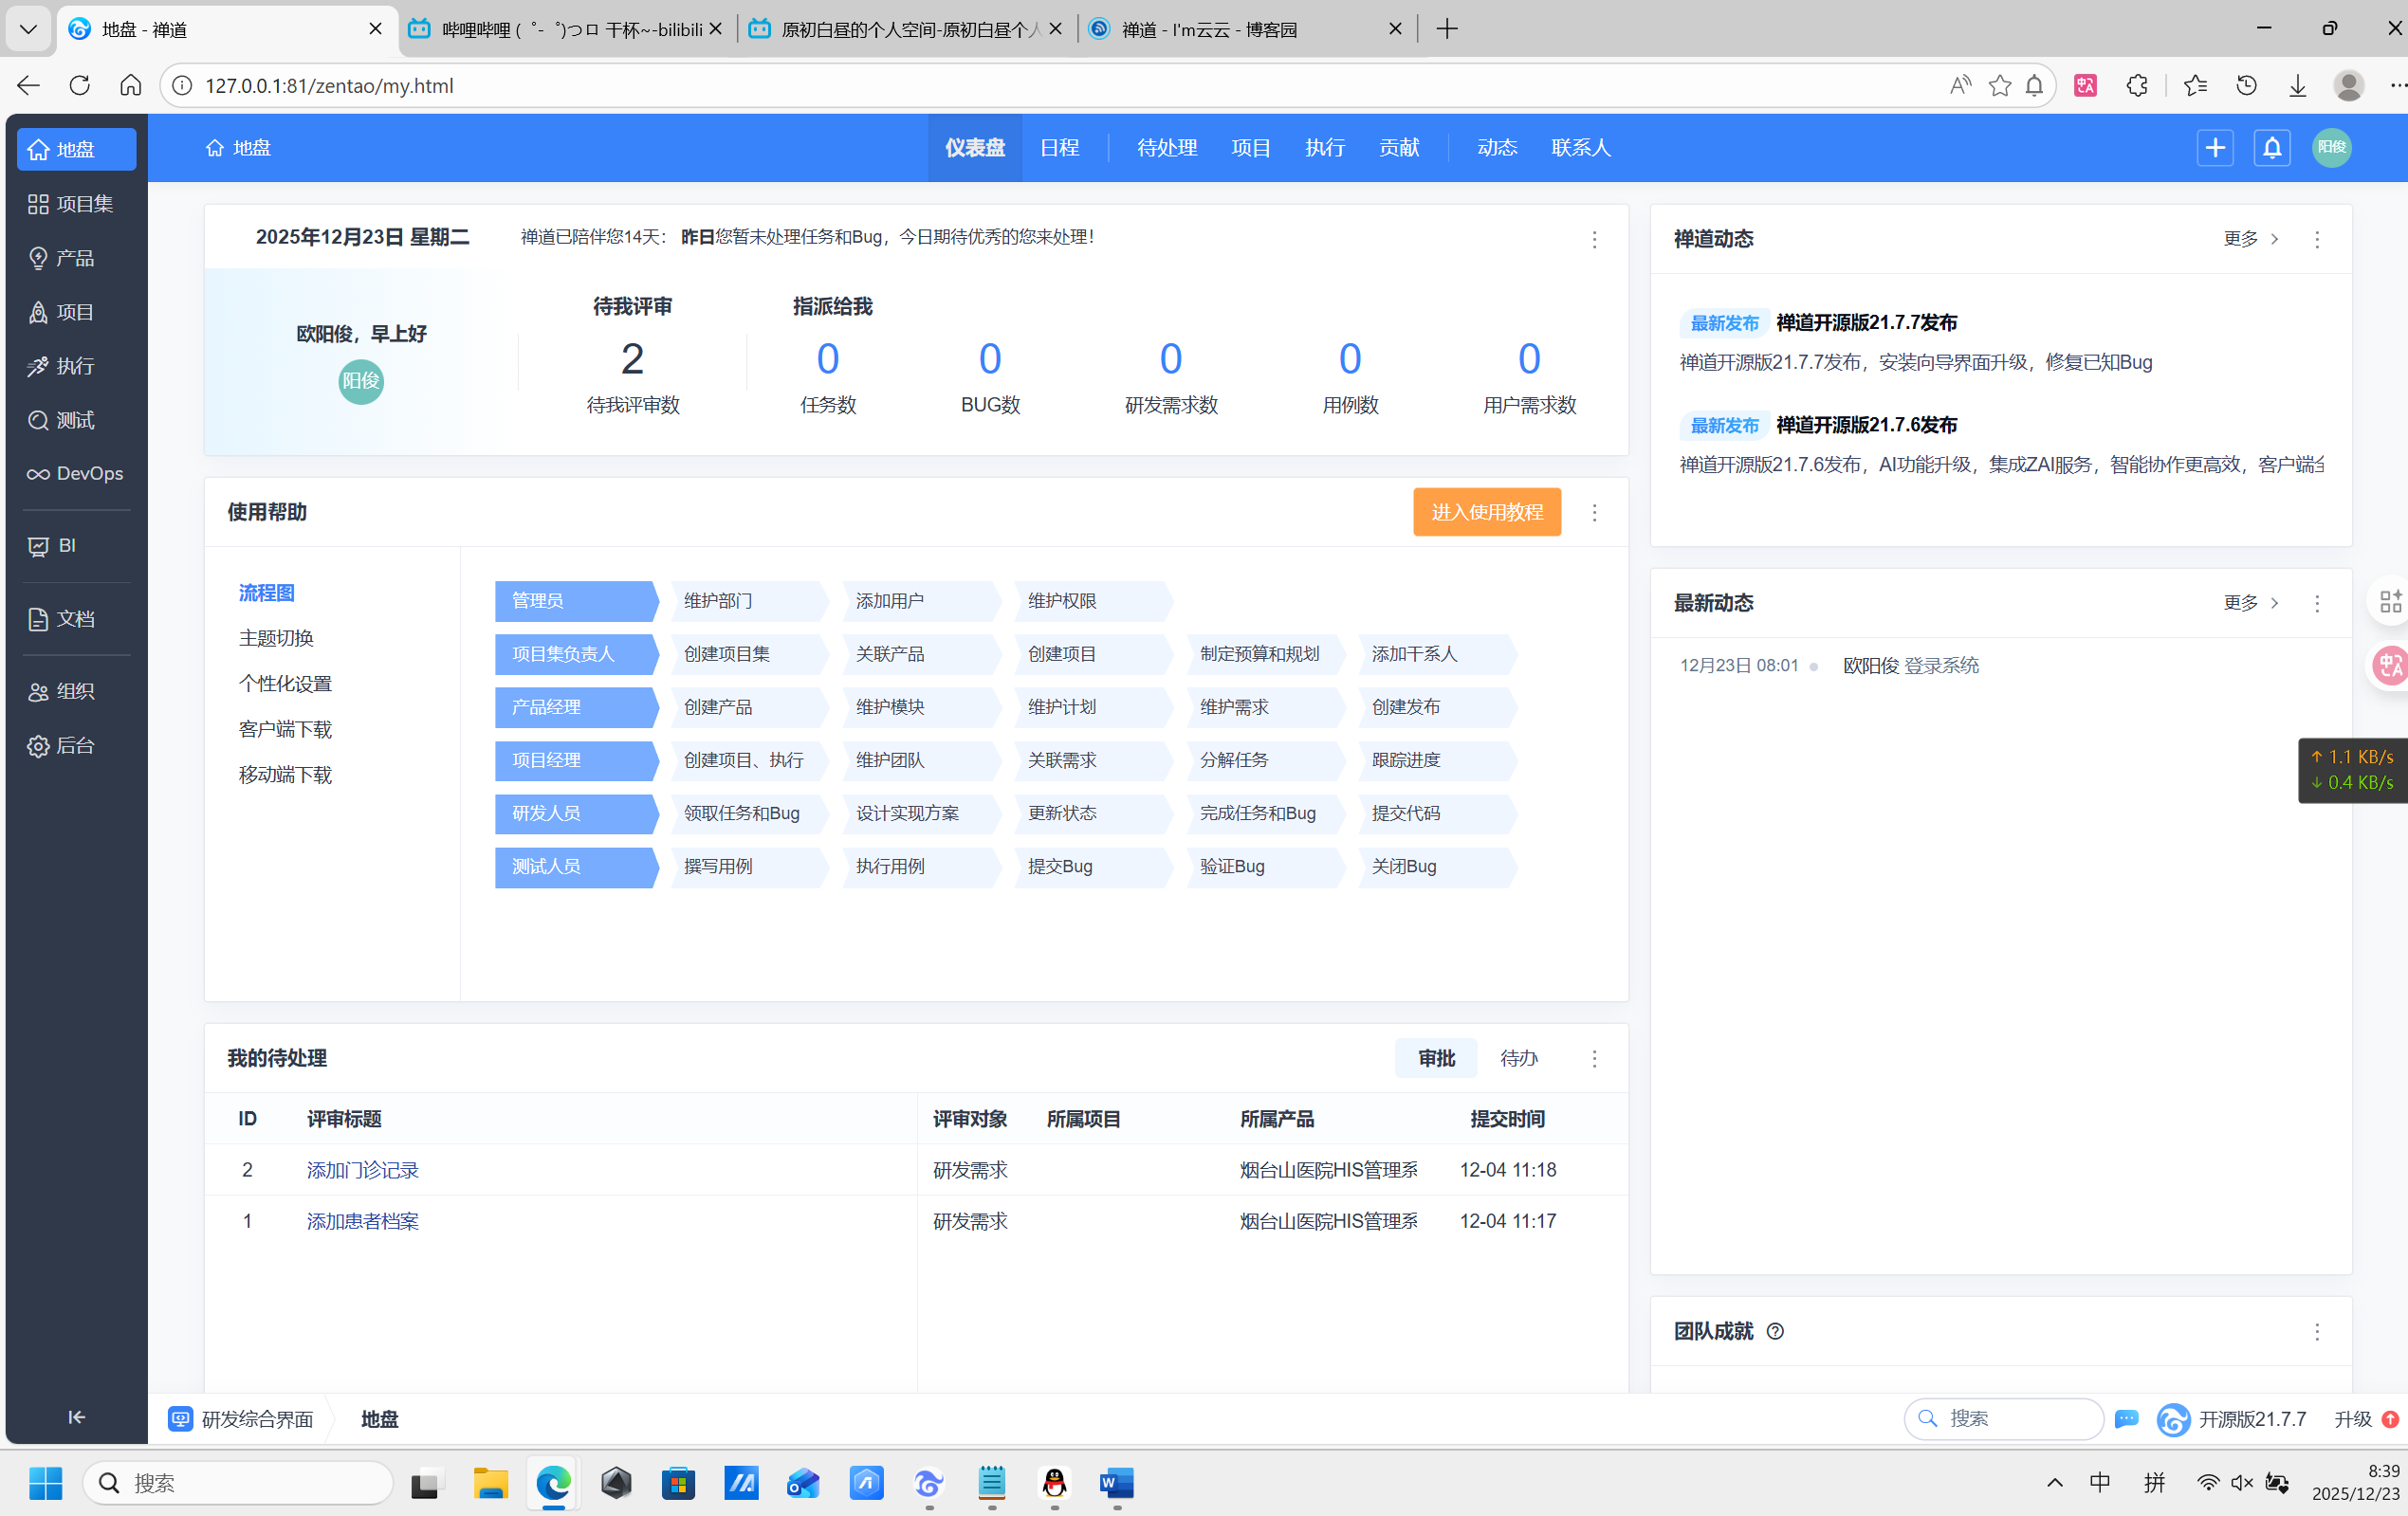Open the 产品 sidebar icon
The width and height of the screenshot is (2408, 1516).
click(x=38, y=258)
